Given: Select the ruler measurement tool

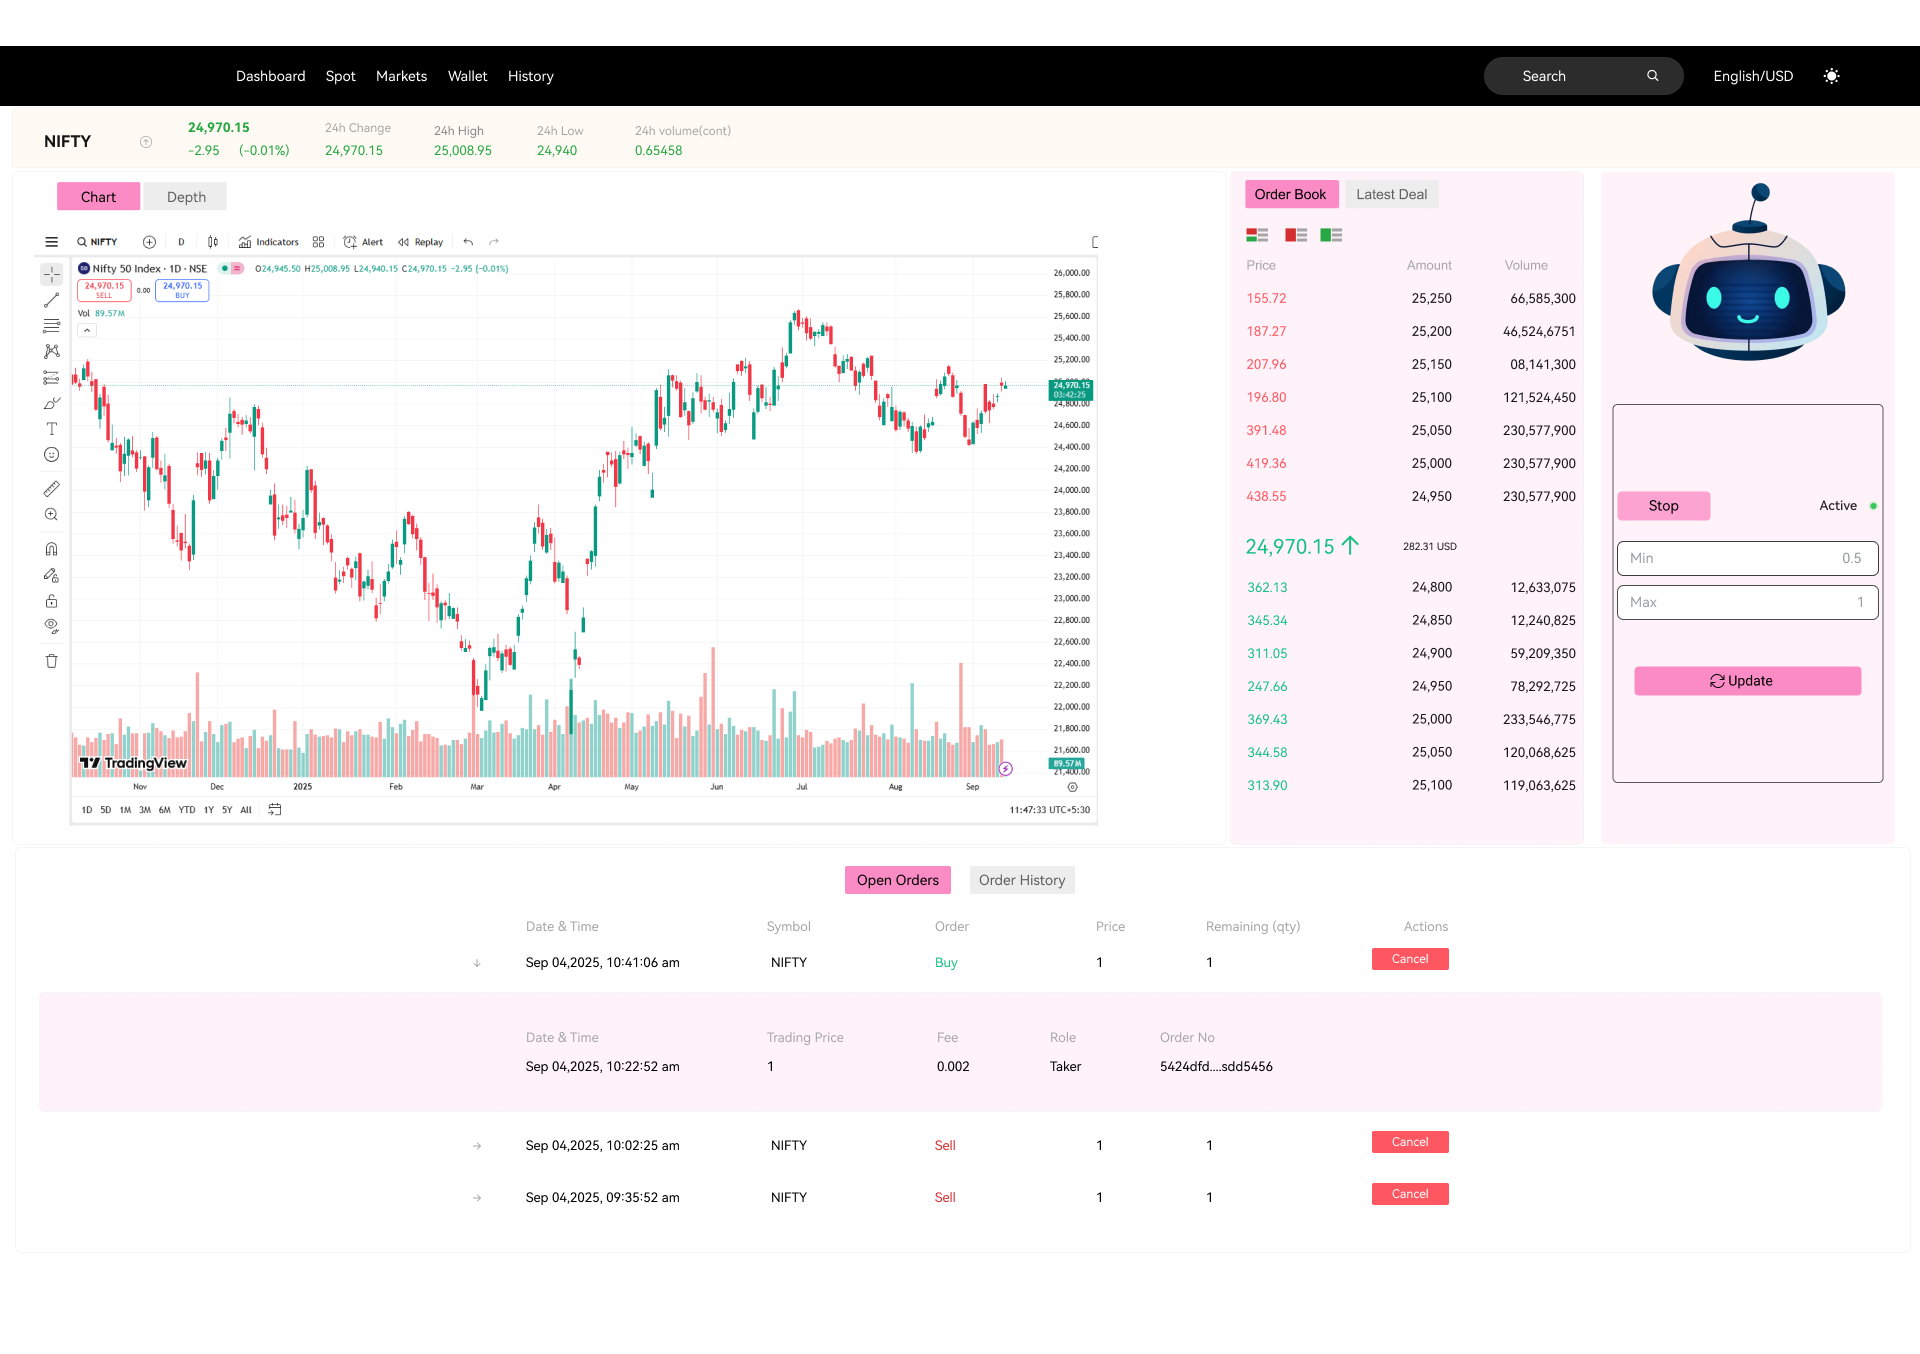Looking at the screenshot, I should coord(51,488).
